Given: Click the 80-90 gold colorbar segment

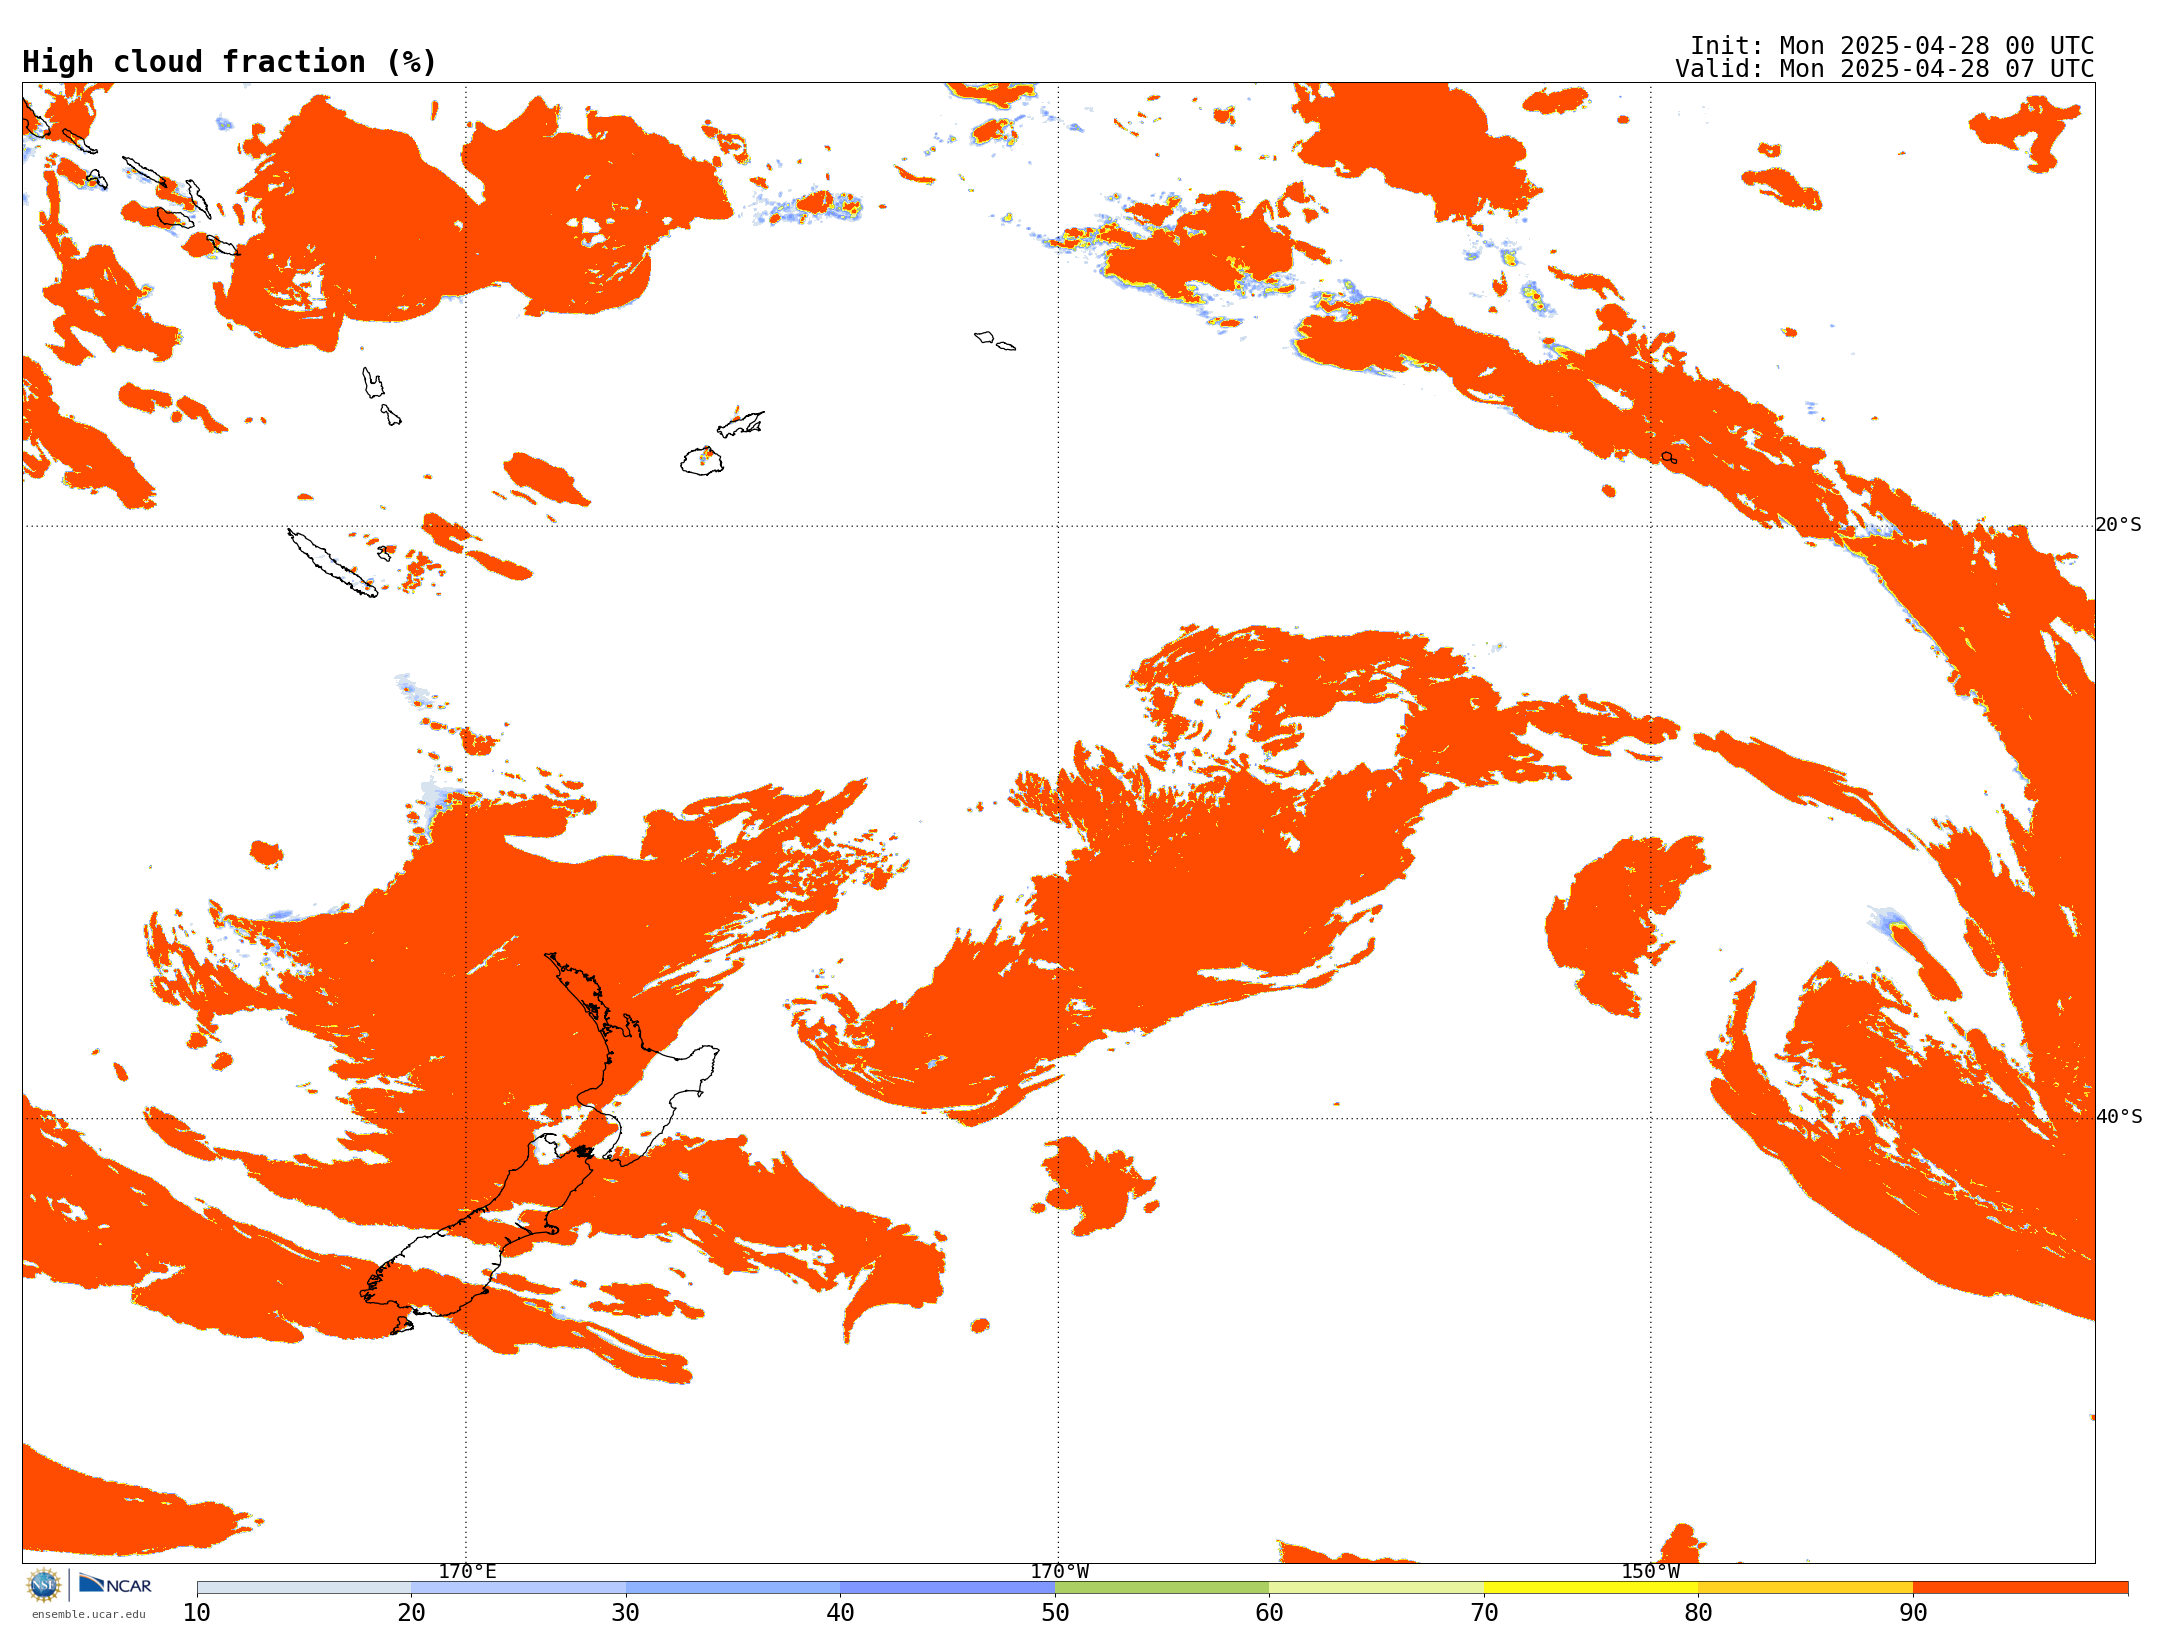Looking at the screenshot, I should 1805,1588.
